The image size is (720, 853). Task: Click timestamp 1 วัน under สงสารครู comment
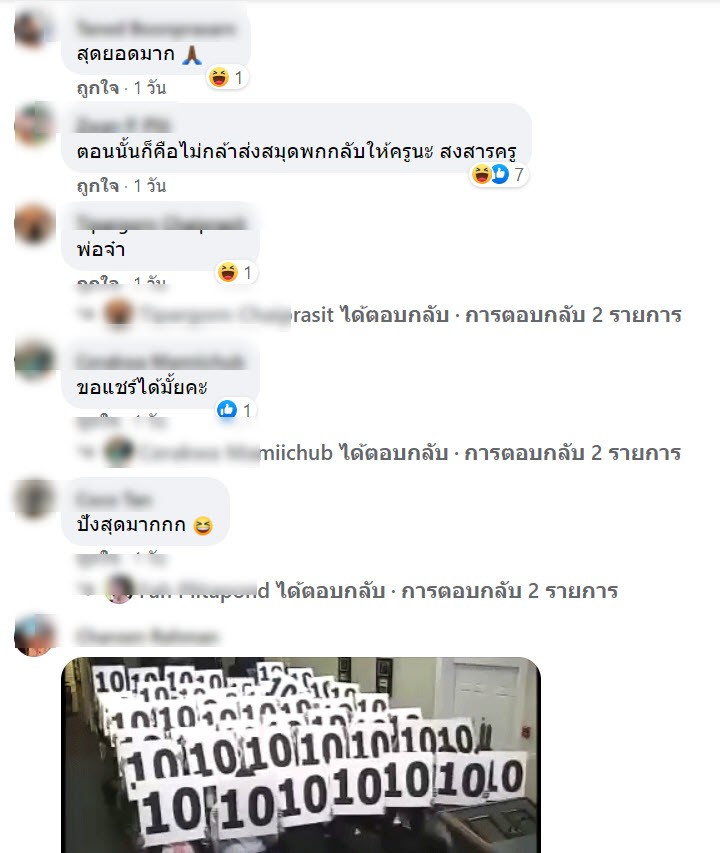(x=150, y=186)
